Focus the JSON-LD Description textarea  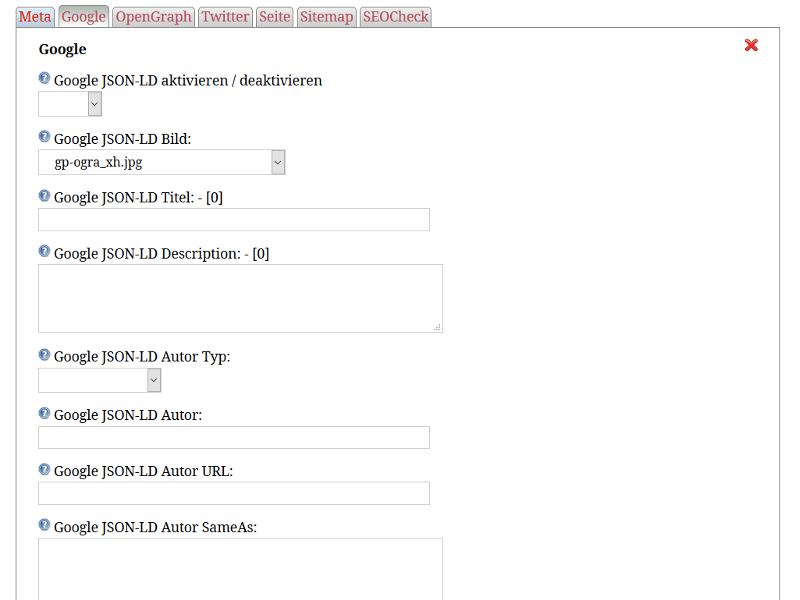tap(240, 298)
